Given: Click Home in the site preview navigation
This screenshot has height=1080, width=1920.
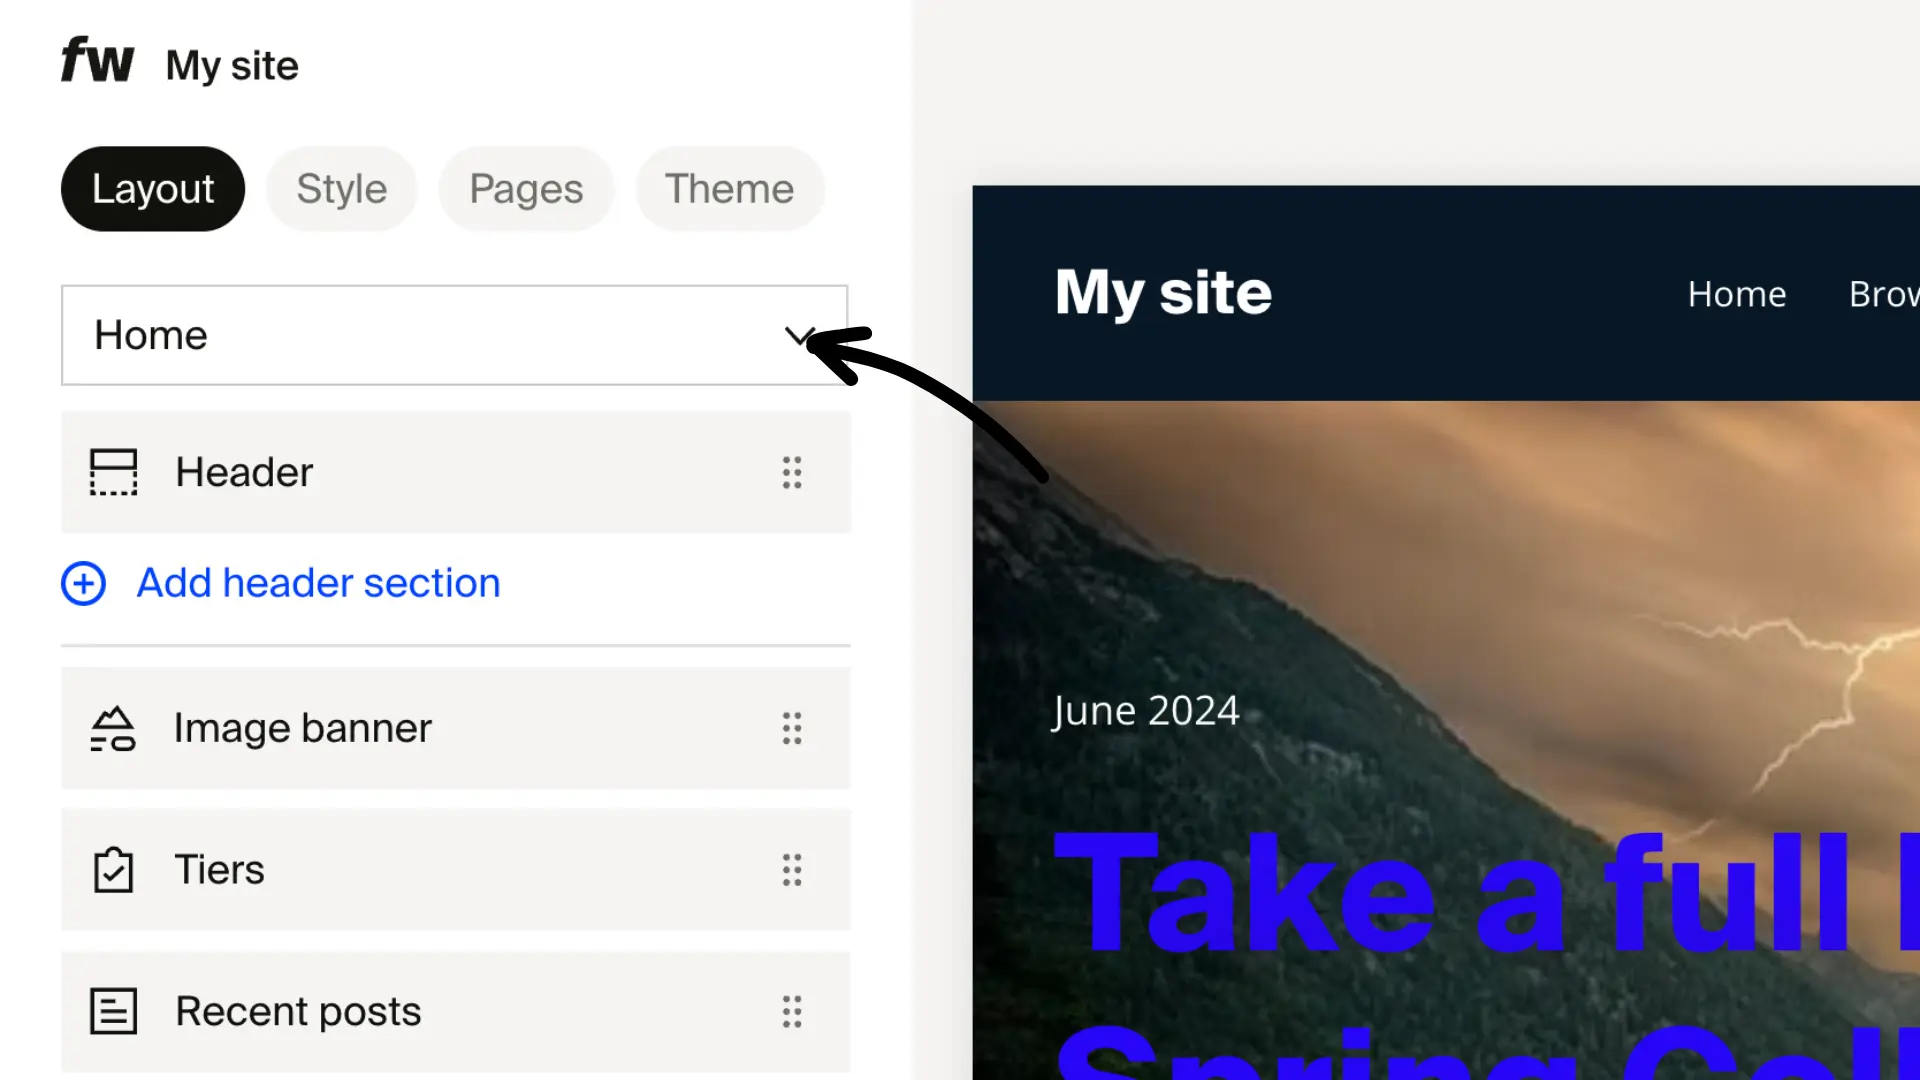Looking at the screenshot, I should (x=1736, y=293).
